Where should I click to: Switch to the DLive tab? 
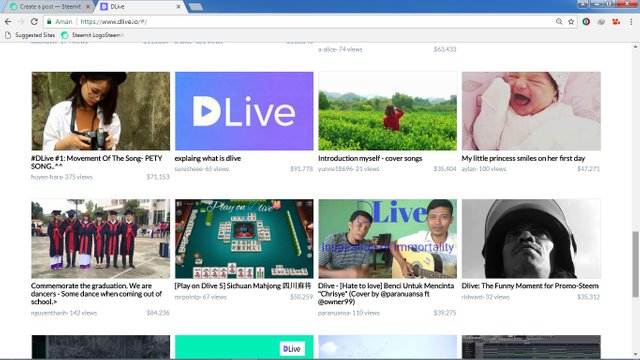(140, 7)
